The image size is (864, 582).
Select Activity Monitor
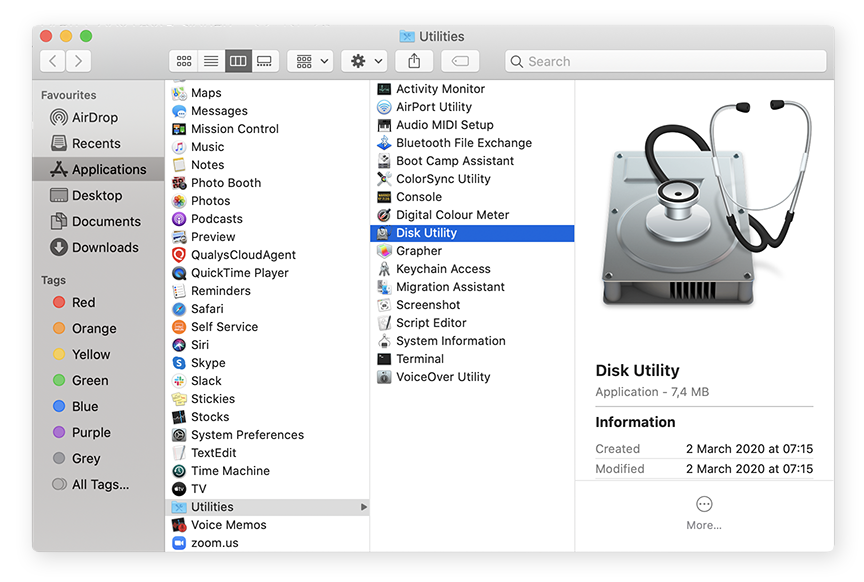point(440,88)
